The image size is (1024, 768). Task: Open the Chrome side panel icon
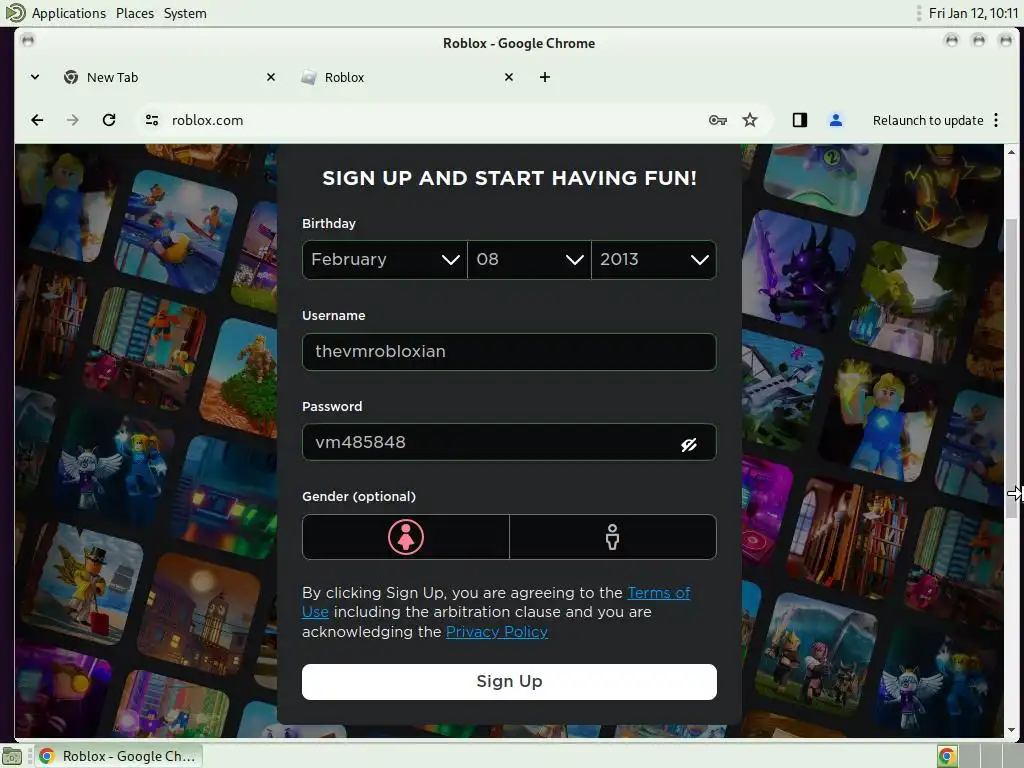[800, 120]
